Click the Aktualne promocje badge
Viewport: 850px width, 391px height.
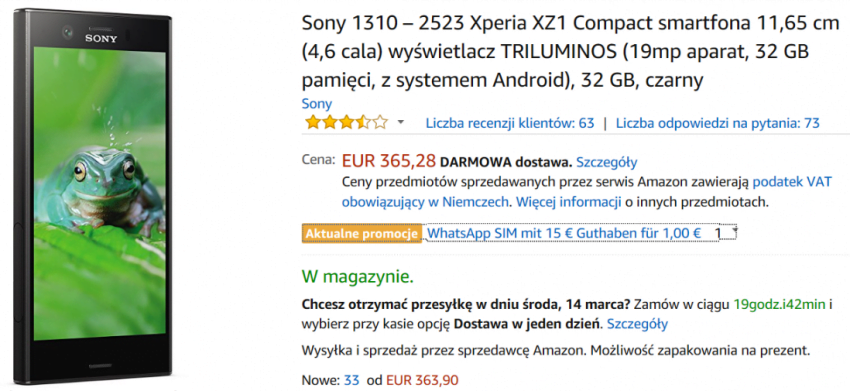click(x=362, y=234)
